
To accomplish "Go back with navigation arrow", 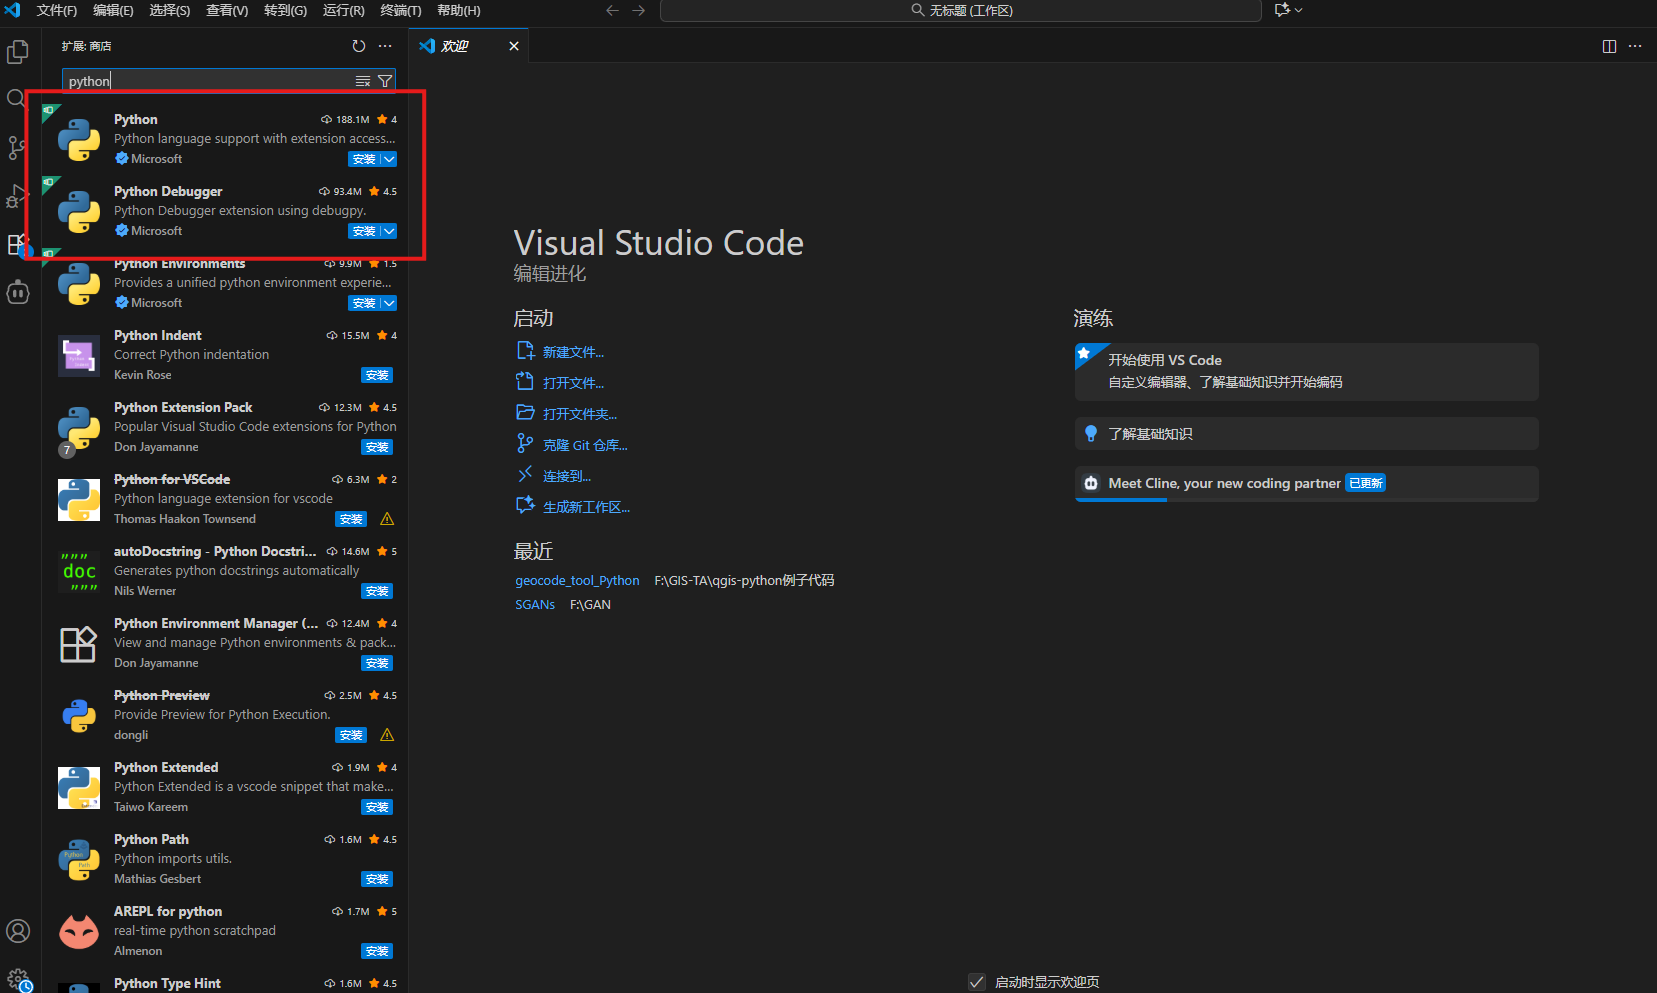I will (x=612, y=10).
